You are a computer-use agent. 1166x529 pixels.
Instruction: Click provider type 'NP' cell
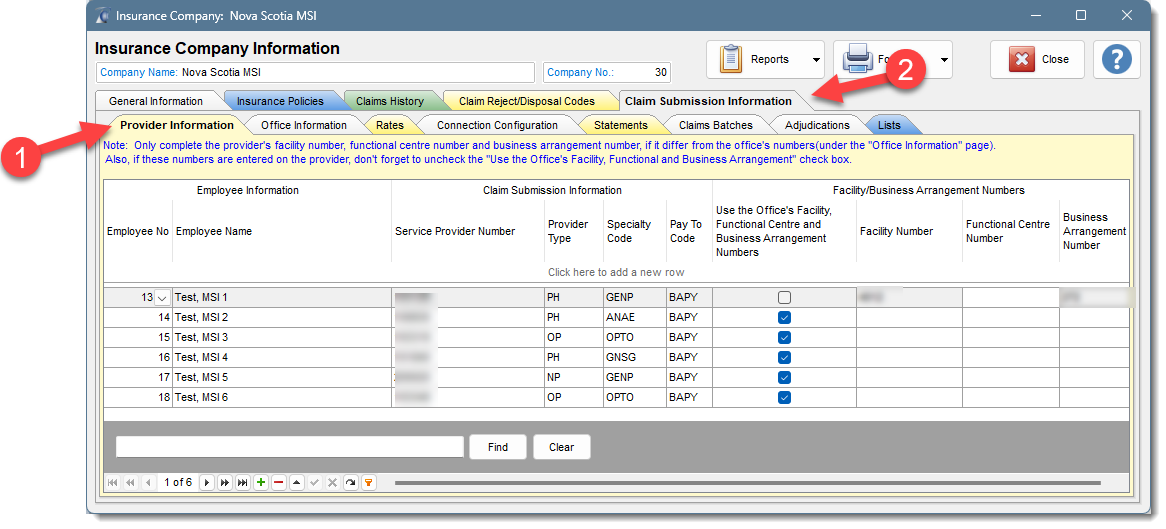[x=573, y=378]
